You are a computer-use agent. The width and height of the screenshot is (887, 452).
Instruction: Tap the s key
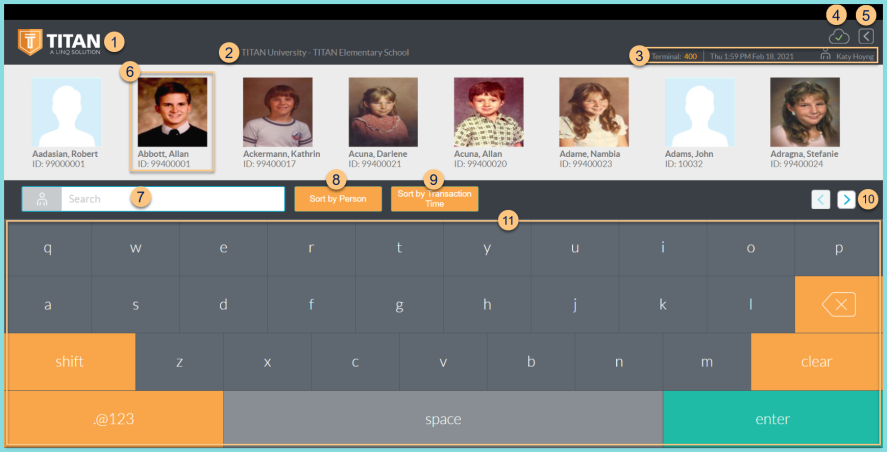136,305
